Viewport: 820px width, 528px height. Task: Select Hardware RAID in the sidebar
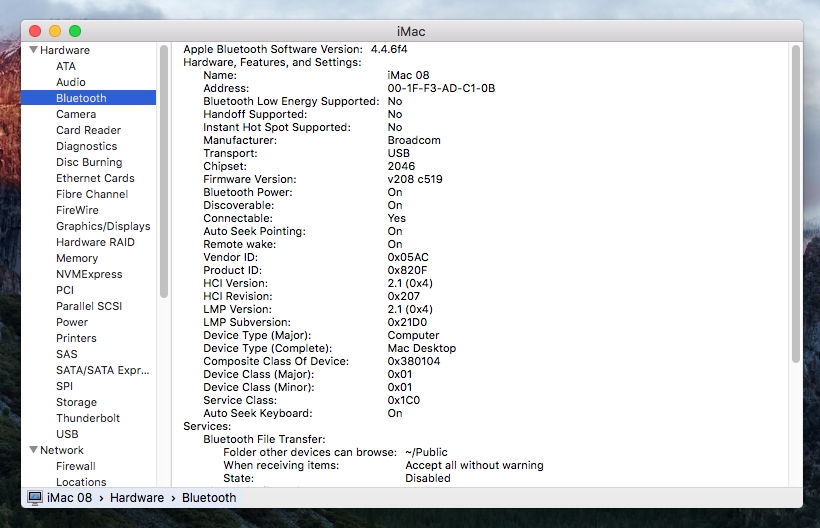(95, 242)
